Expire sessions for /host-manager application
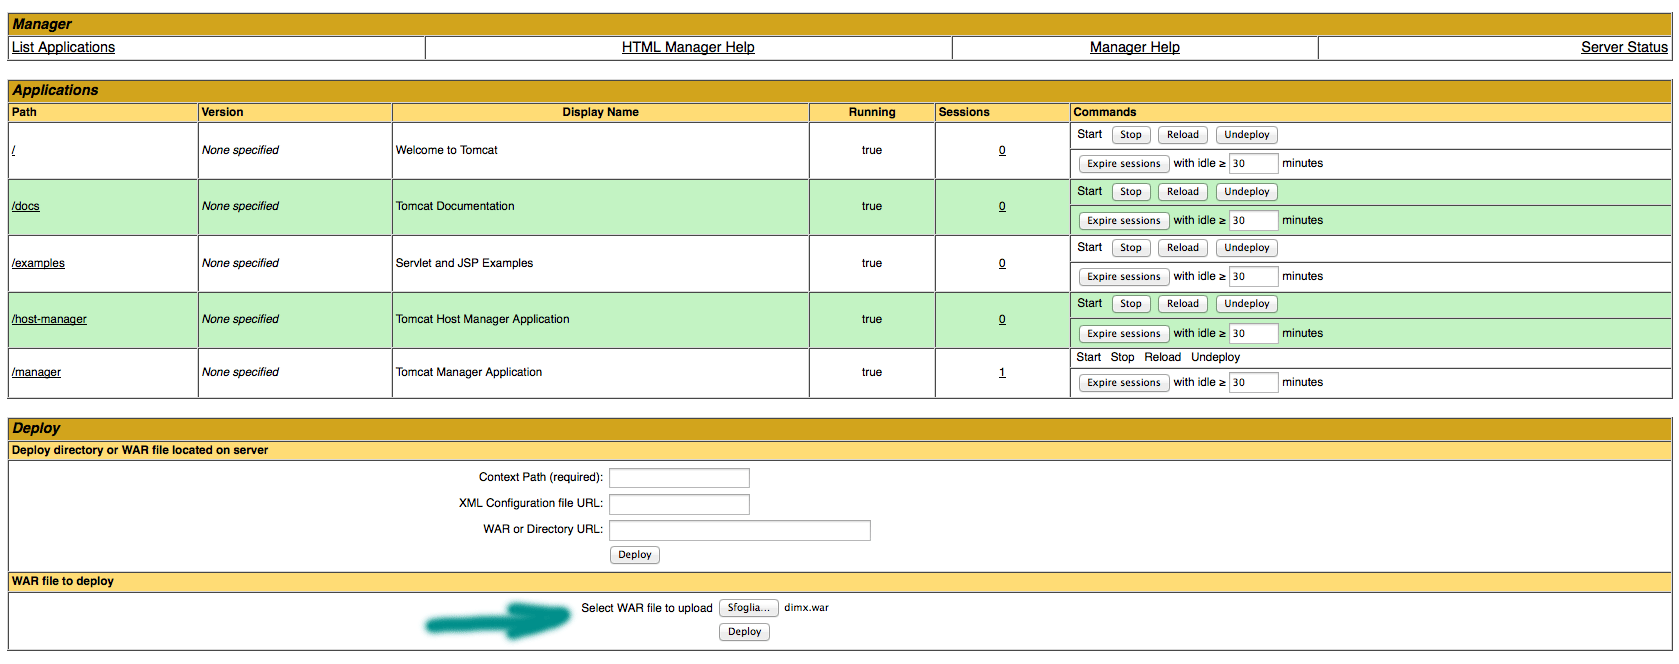 pyautogui.click(x=1124, y=334)
